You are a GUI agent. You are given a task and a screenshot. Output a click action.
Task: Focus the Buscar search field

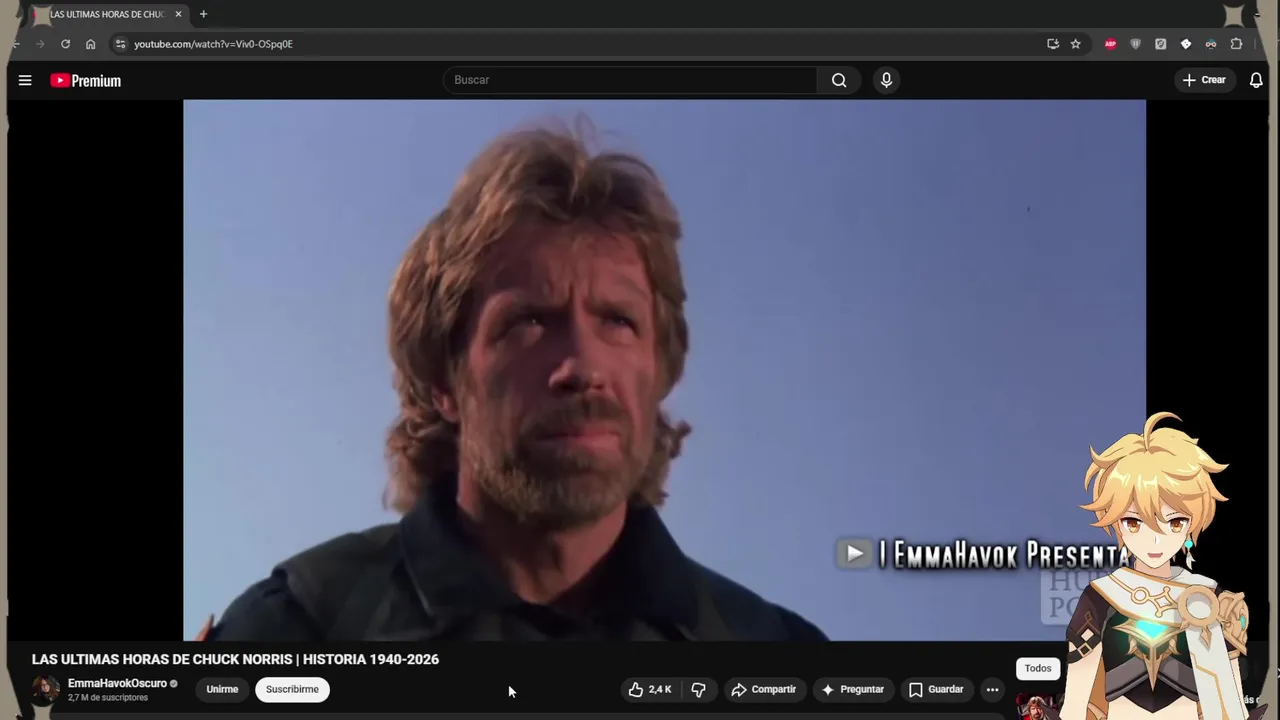click(x=630, y=80)
